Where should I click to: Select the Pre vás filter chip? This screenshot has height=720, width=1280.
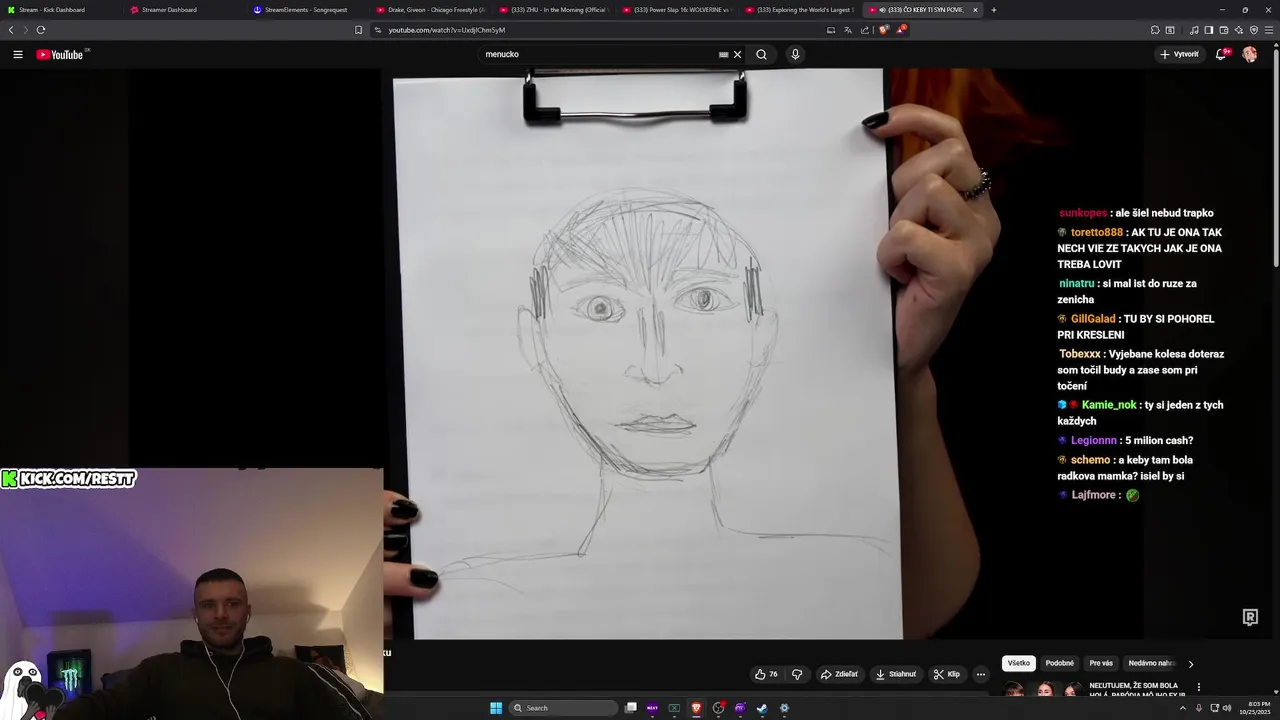tap(1101, 663)
